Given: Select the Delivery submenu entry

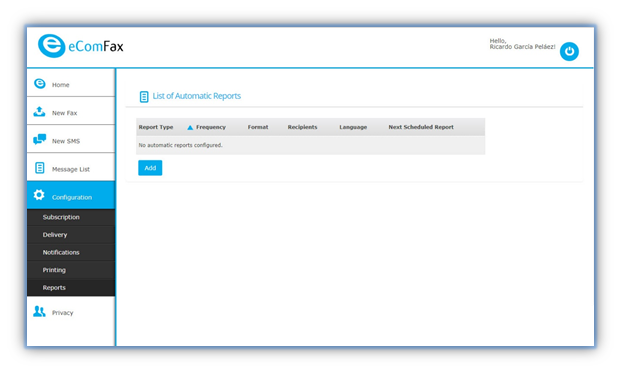Looking at the screenshot, I should pyautogui.click(x=71, y=235).
